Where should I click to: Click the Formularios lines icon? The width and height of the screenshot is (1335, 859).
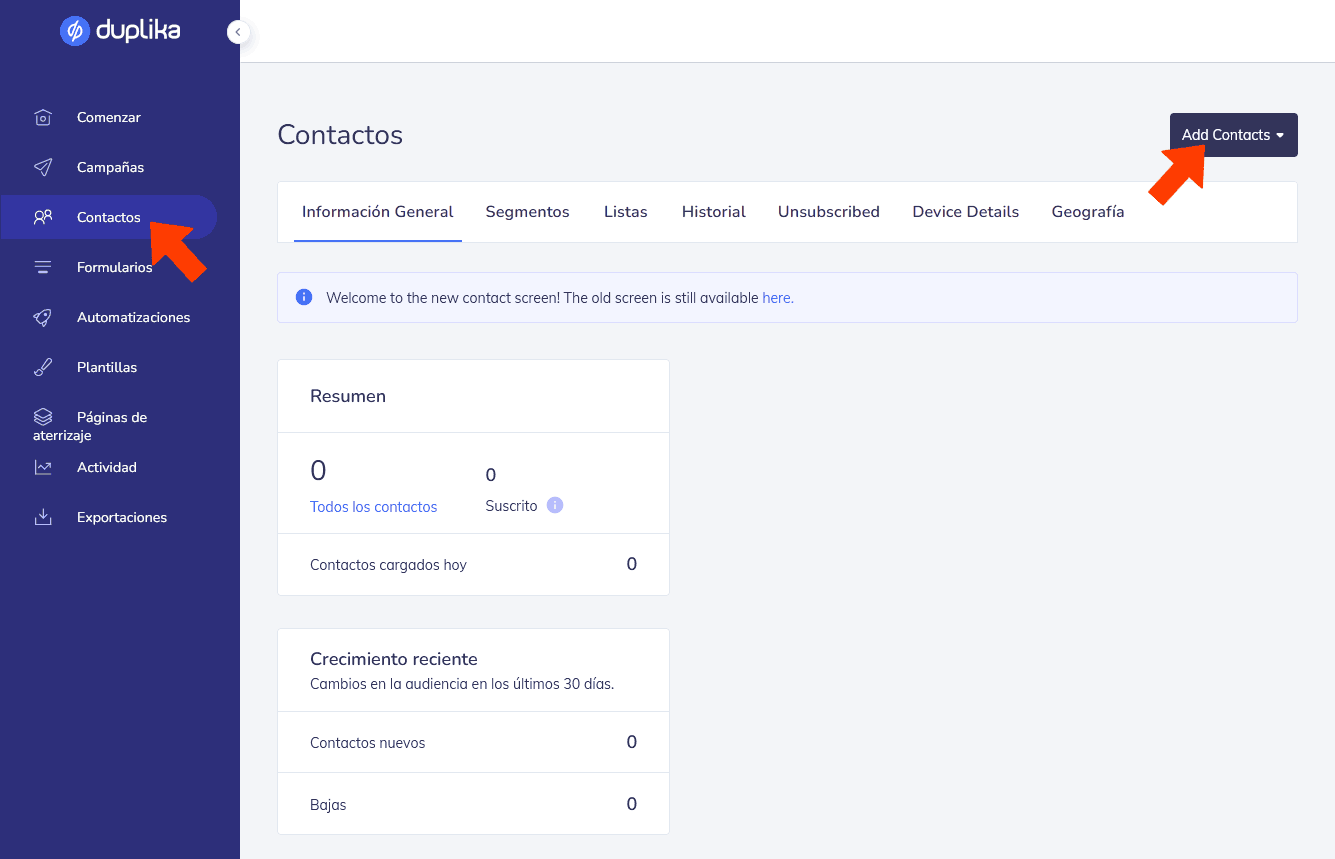tap(43, 268)
